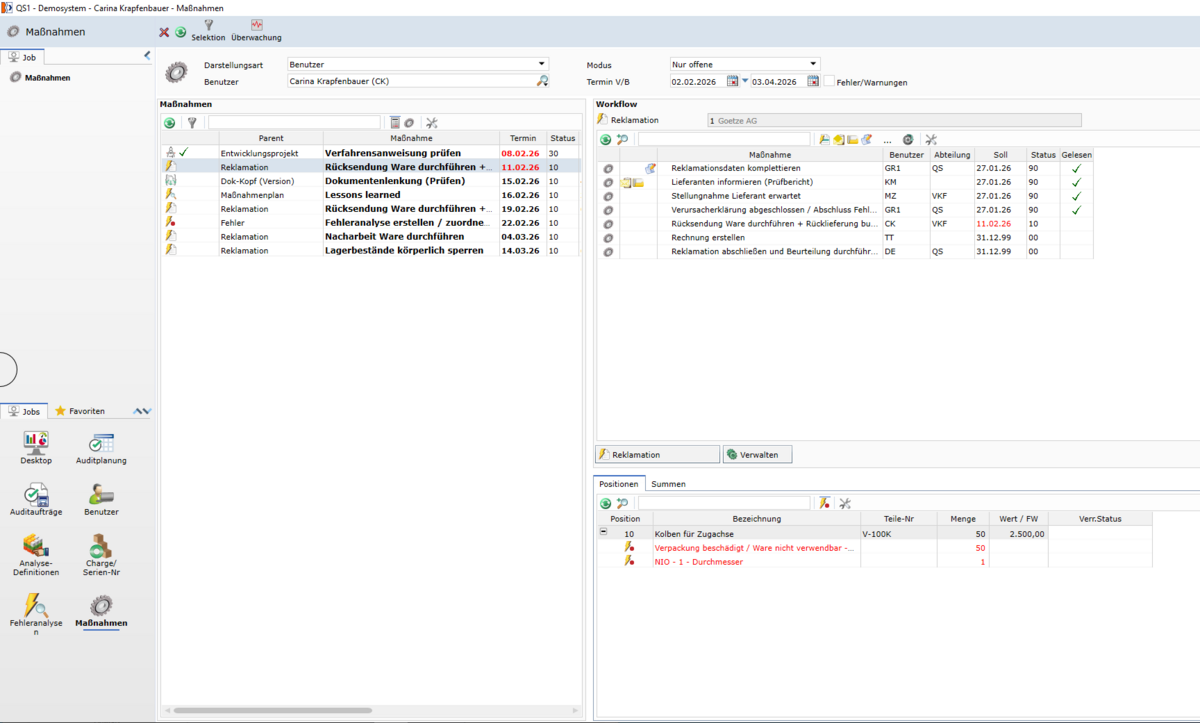
Task: Expand the Jobs/Favoriten panel chevron
Action: coord(142,411)
